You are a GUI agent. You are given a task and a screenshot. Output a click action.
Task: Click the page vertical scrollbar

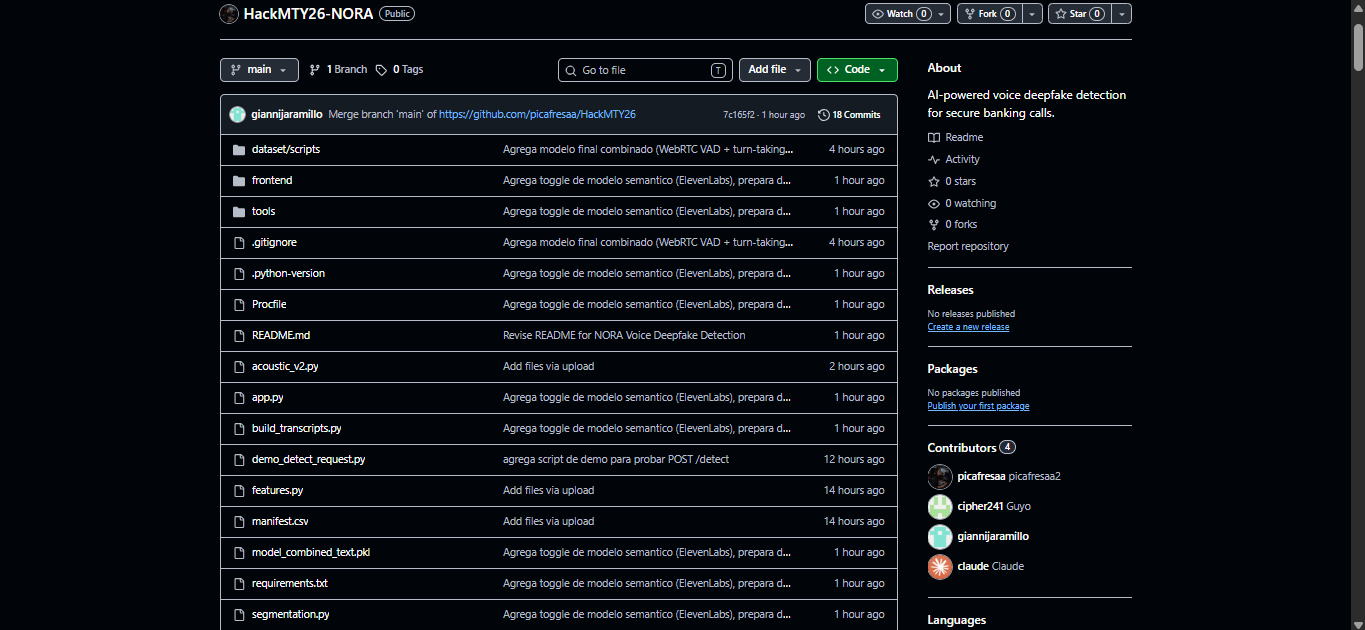[1358, 315]
